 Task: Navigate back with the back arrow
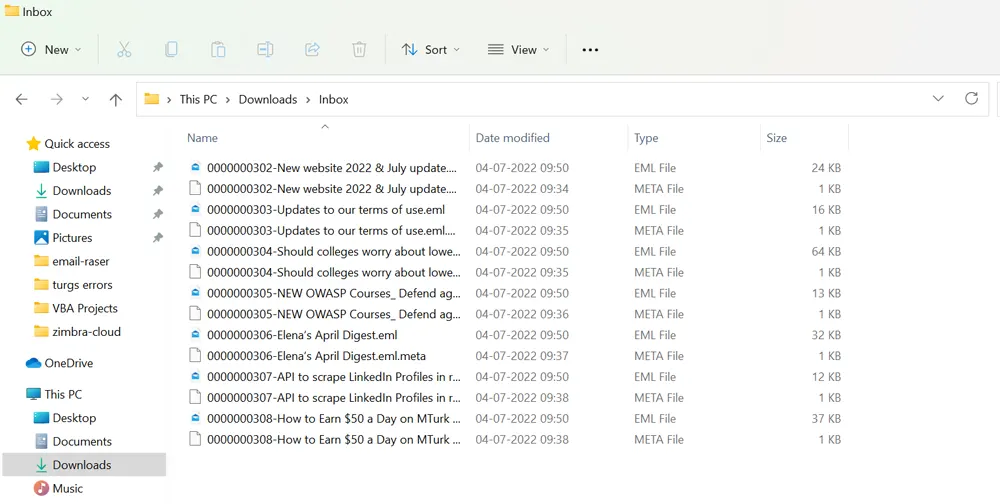coord(22,100)
